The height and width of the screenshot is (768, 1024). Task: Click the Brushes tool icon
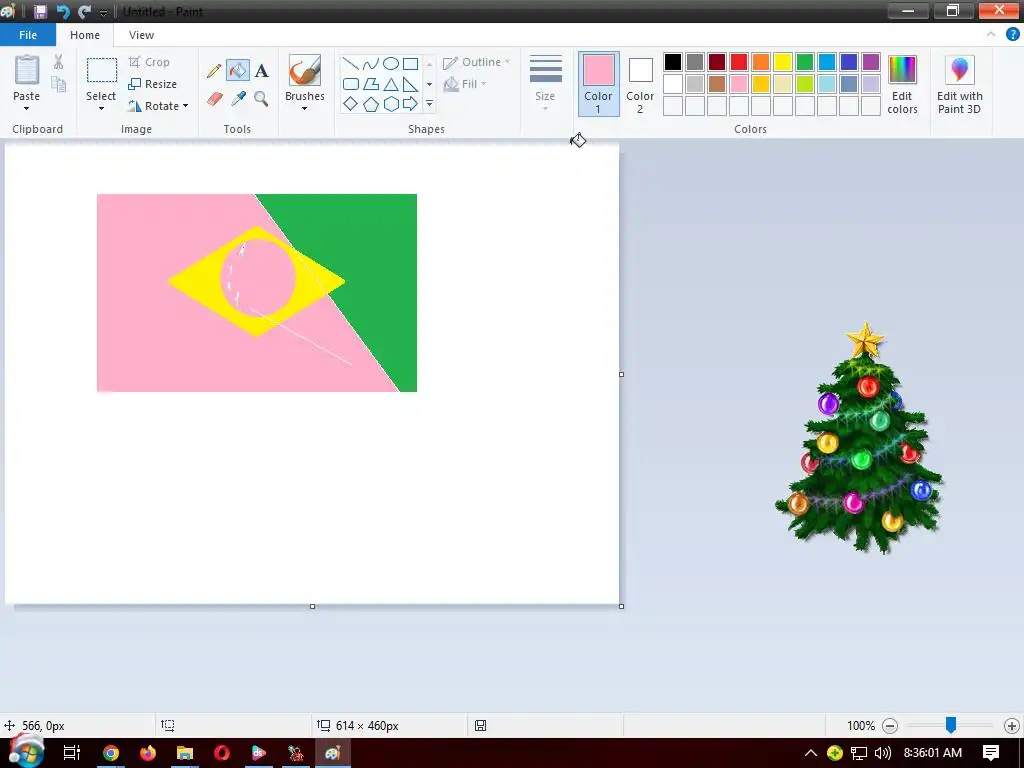304,70
